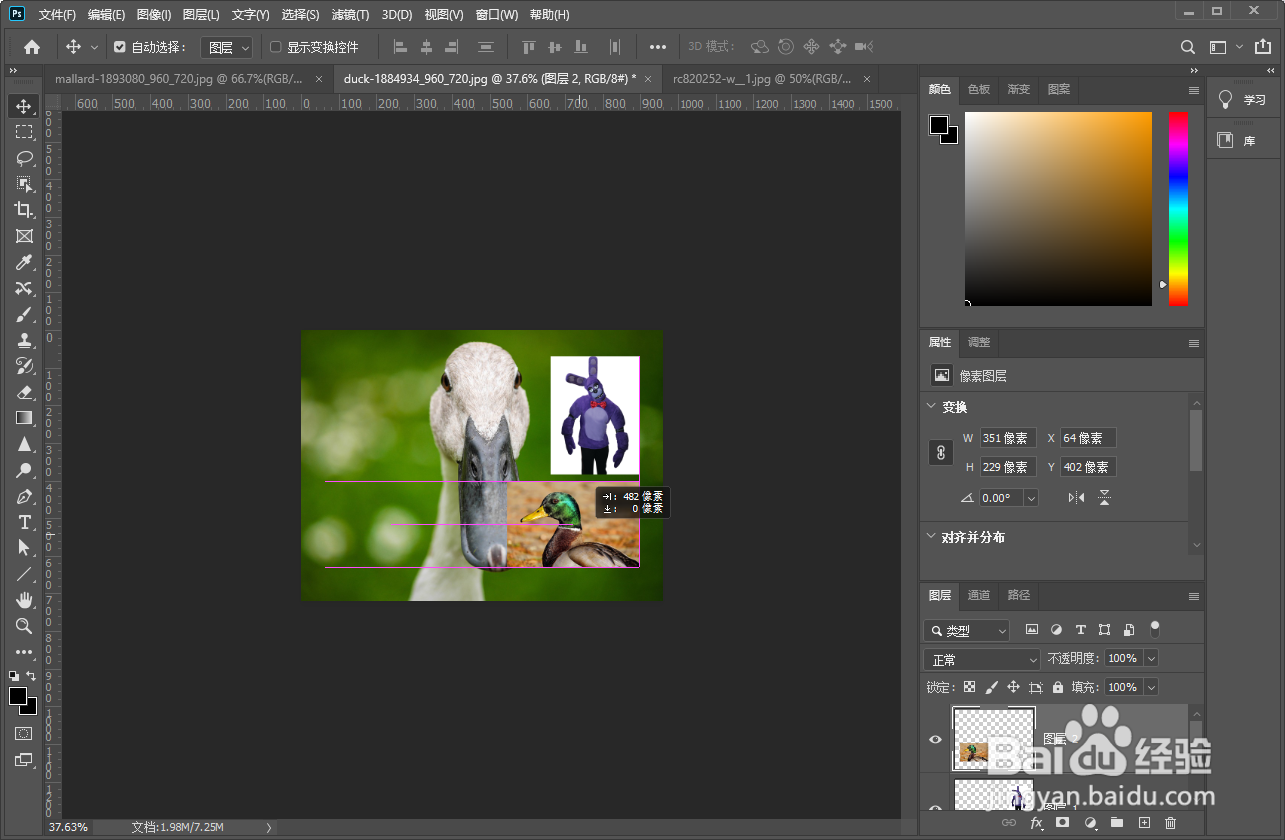Select the Eyedropper tool
Screen dimensions: 1285x840
tap(24, 262)
